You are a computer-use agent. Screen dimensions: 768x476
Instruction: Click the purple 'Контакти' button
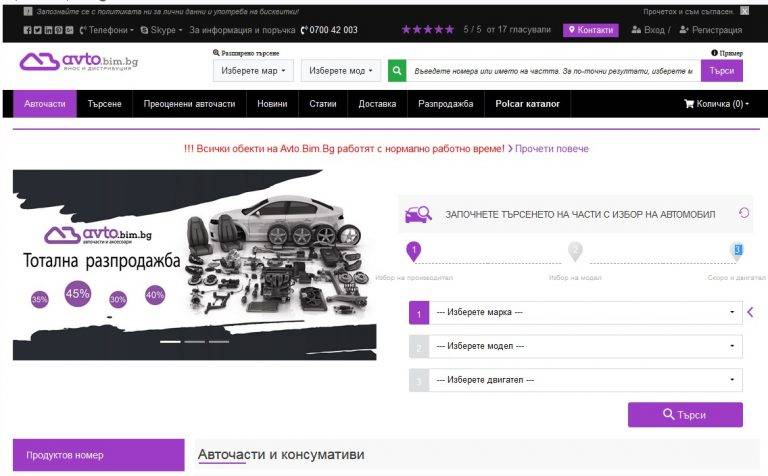590,30
